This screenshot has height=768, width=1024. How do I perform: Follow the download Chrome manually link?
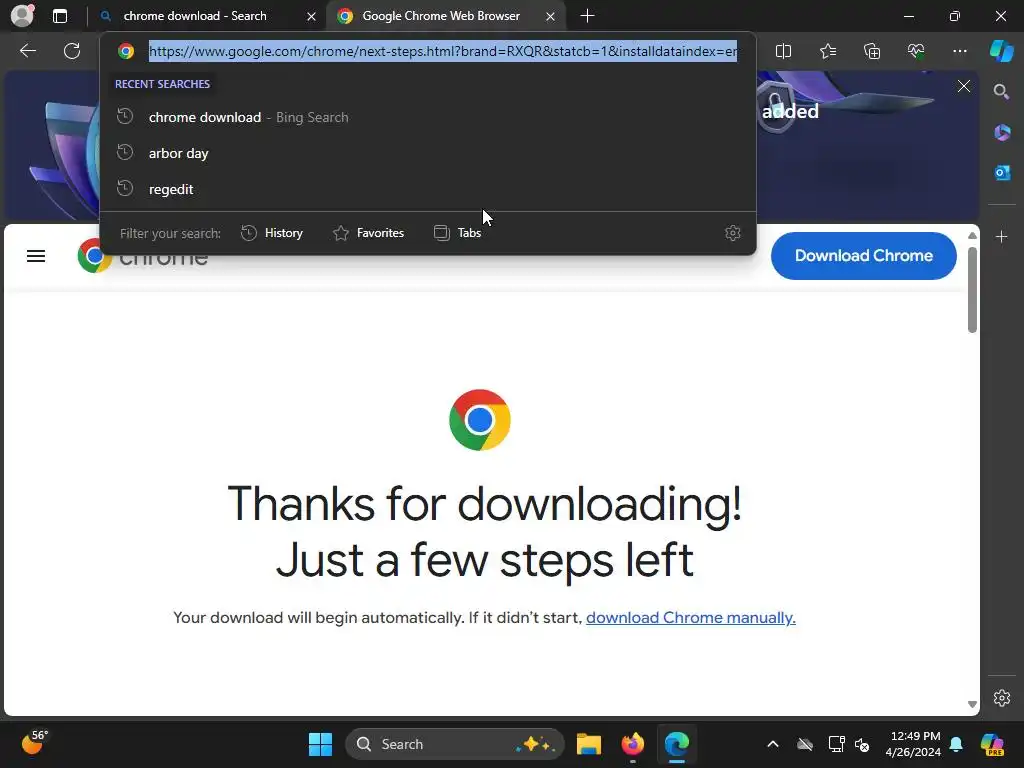(690, 618)
